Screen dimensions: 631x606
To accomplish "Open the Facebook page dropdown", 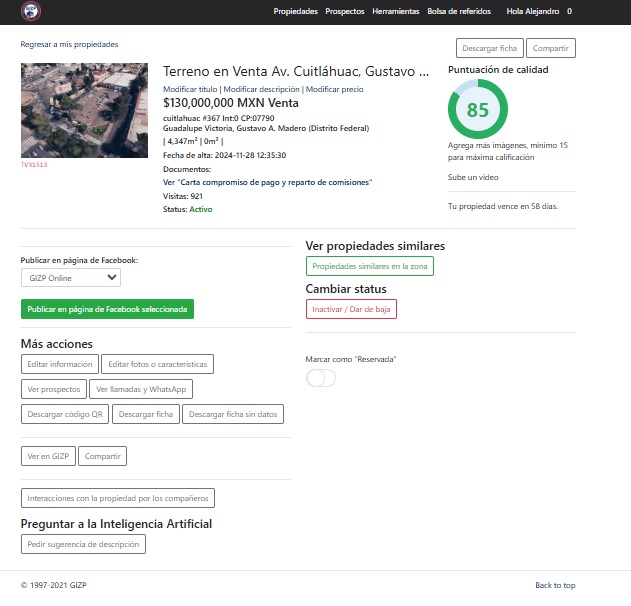I will pos(71,278).
